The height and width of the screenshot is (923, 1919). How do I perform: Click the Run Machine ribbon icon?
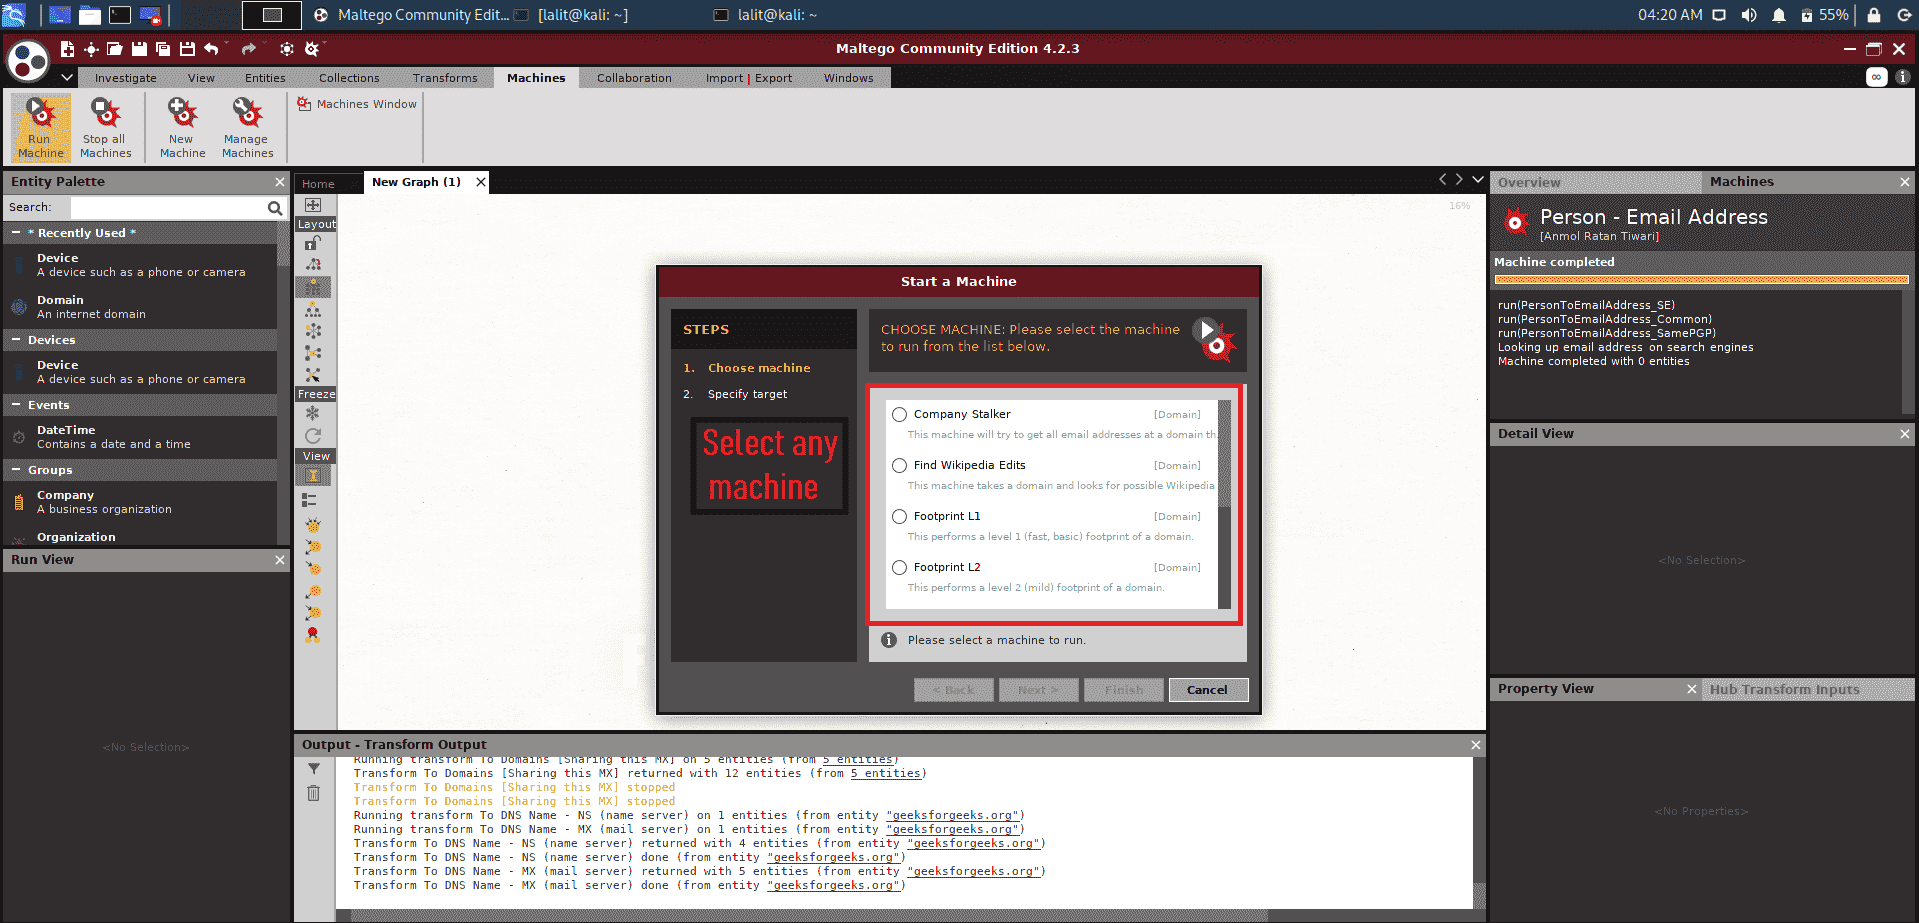tap(41, 127)
